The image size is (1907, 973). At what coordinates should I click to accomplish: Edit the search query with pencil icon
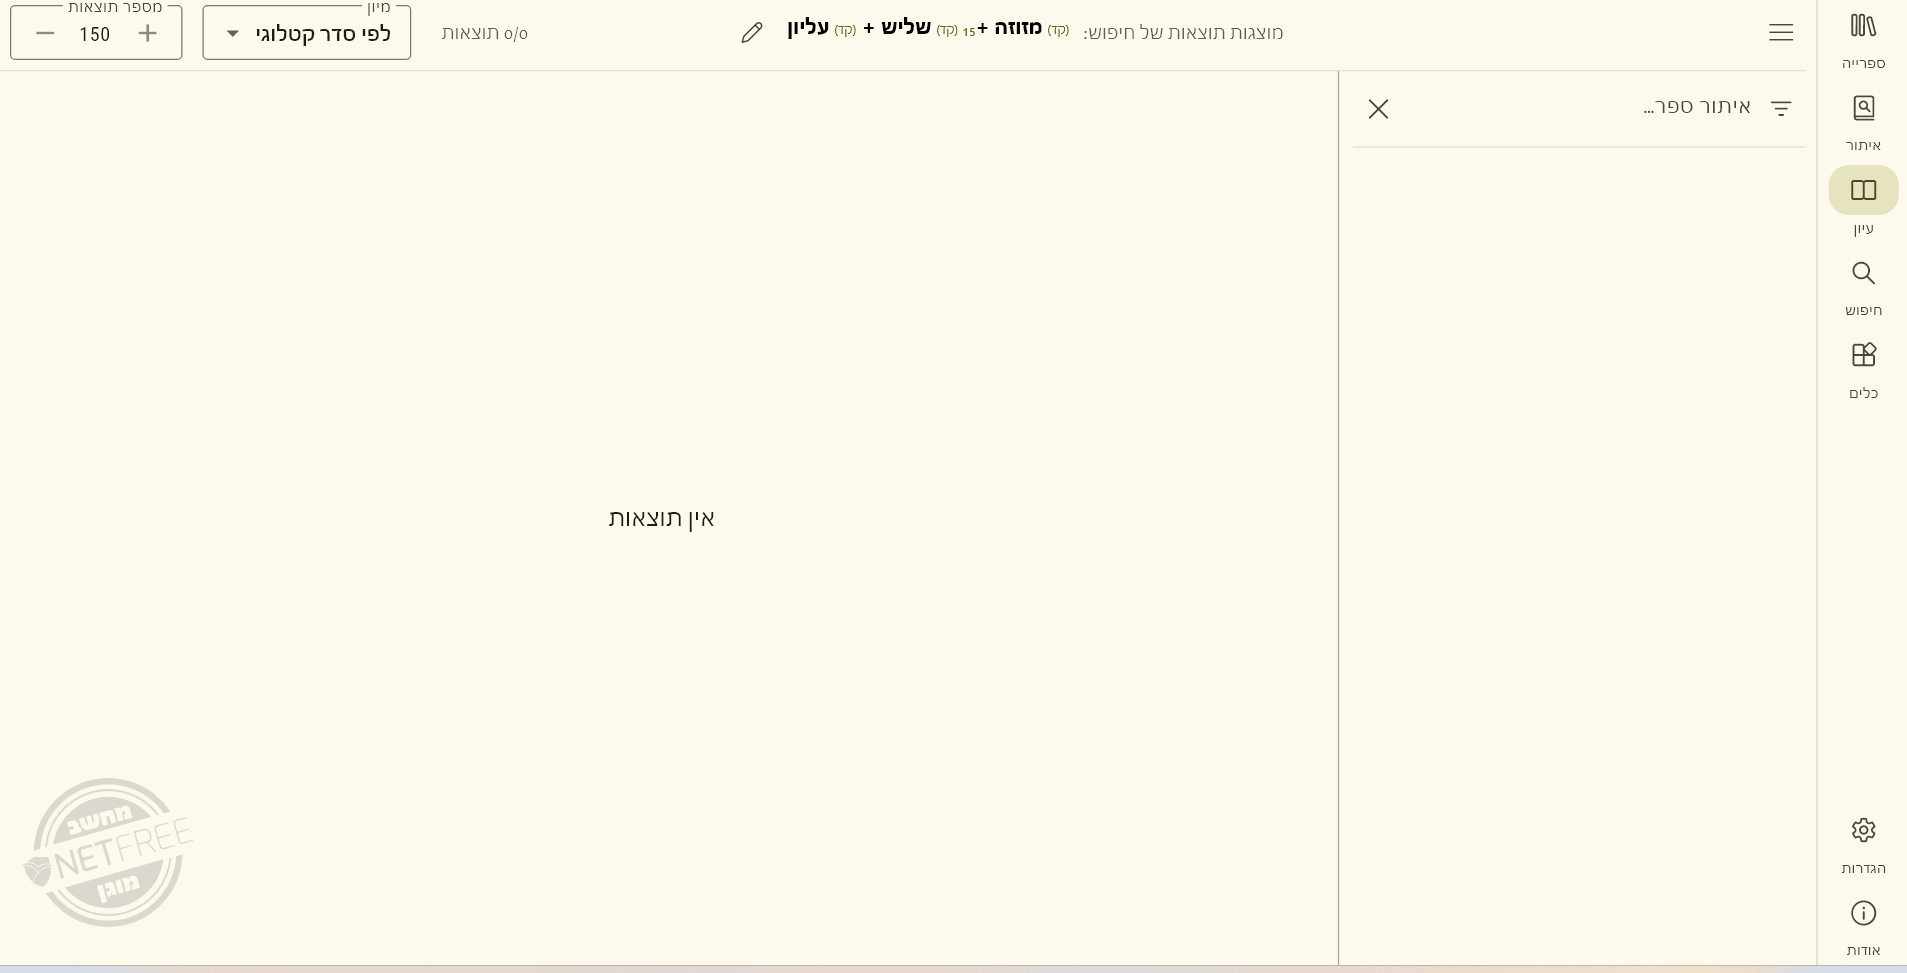click(x=752, y=33)
